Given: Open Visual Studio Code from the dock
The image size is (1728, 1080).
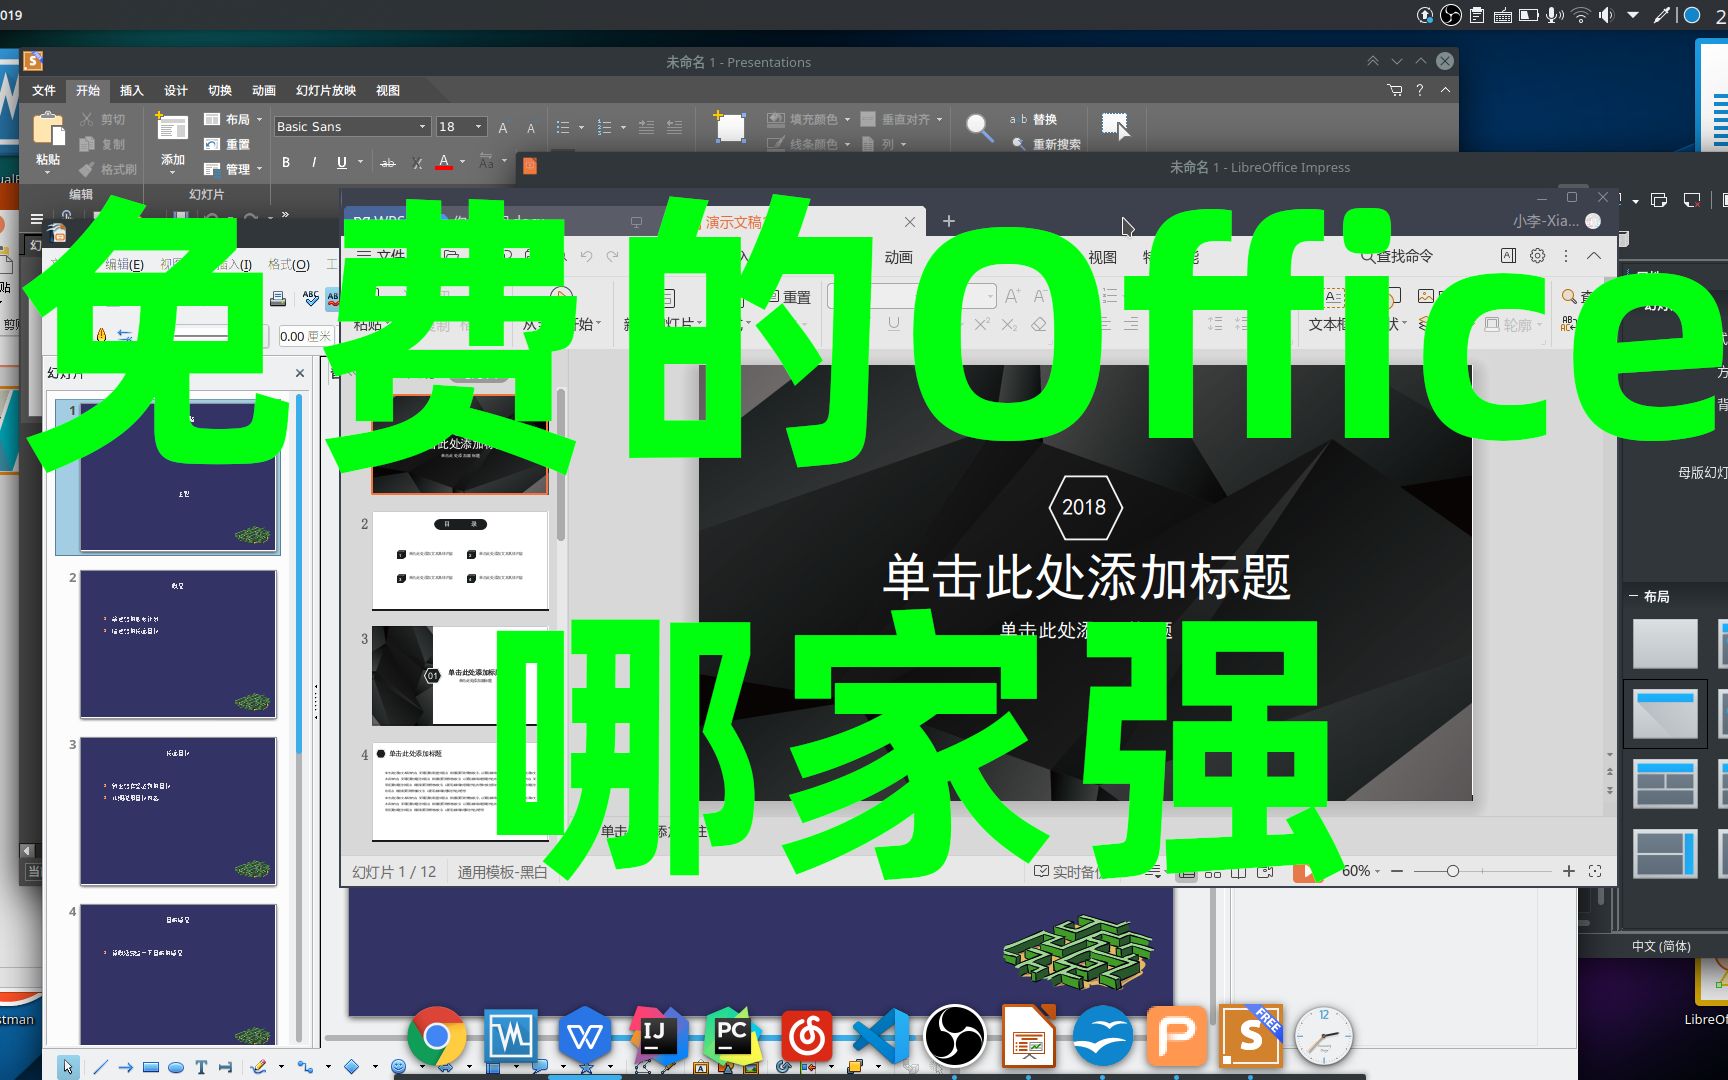Looking at the screenshot, I should pyautogui.click(x=881, y=1036).
